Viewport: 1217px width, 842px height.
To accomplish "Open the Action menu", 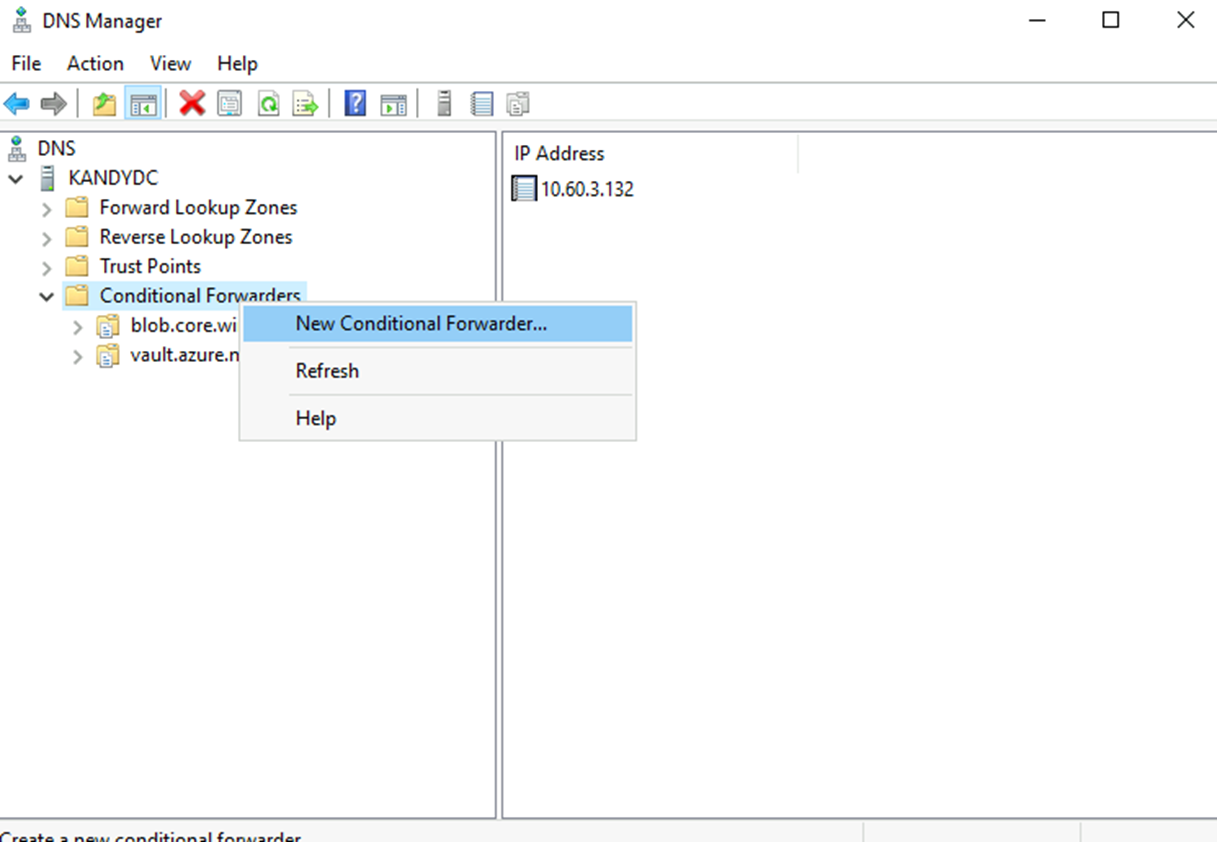I will (x=95, y=63).
